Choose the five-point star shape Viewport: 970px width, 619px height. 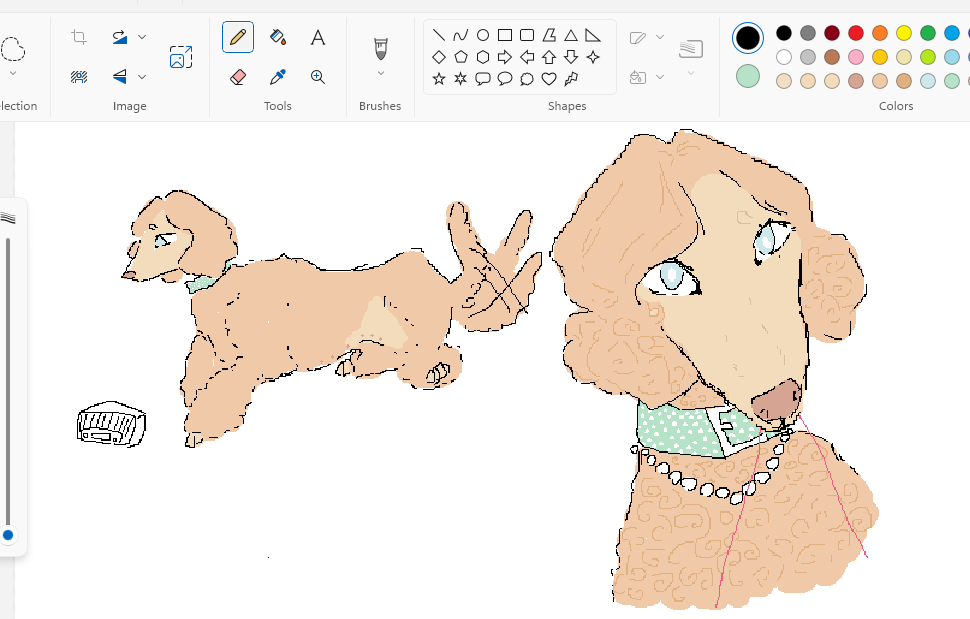tap(439, 78)
